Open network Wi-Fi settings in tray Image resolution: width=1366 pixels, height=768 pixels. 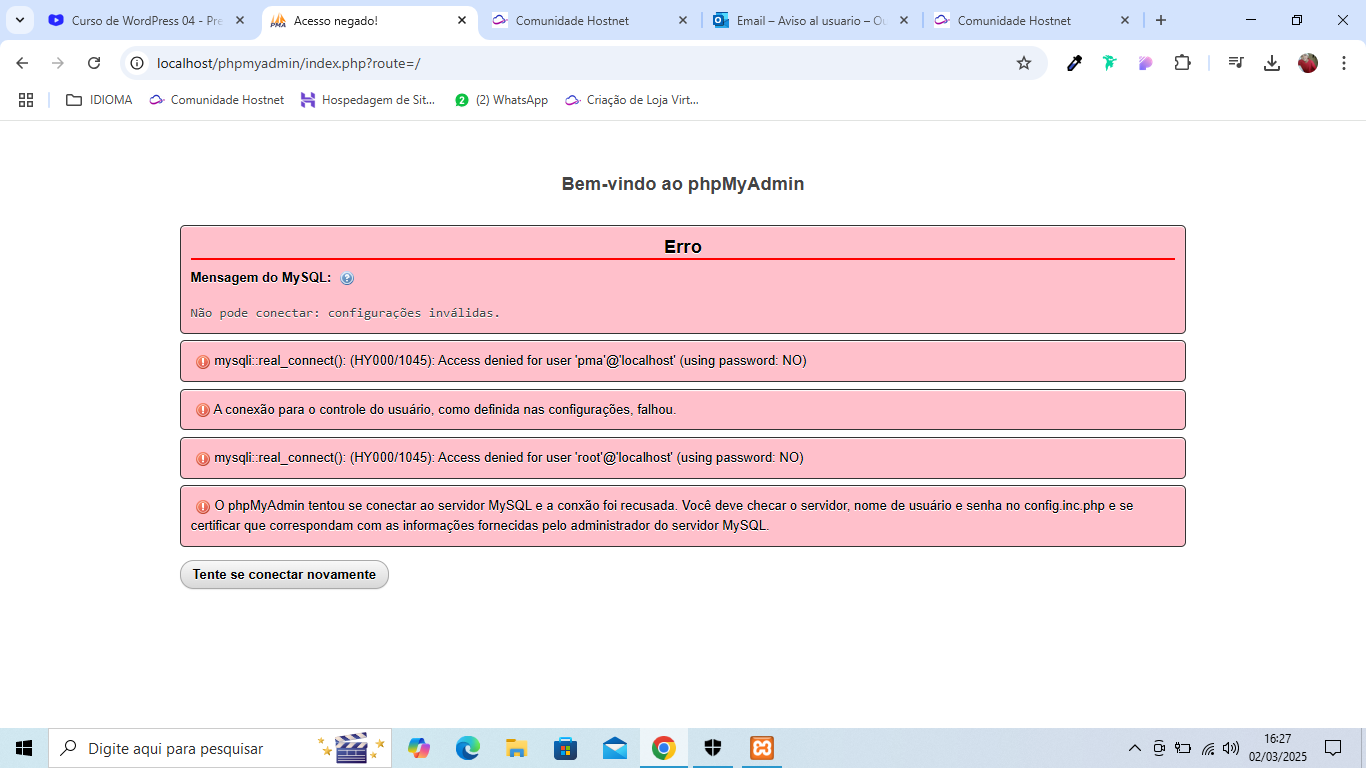1207,748
